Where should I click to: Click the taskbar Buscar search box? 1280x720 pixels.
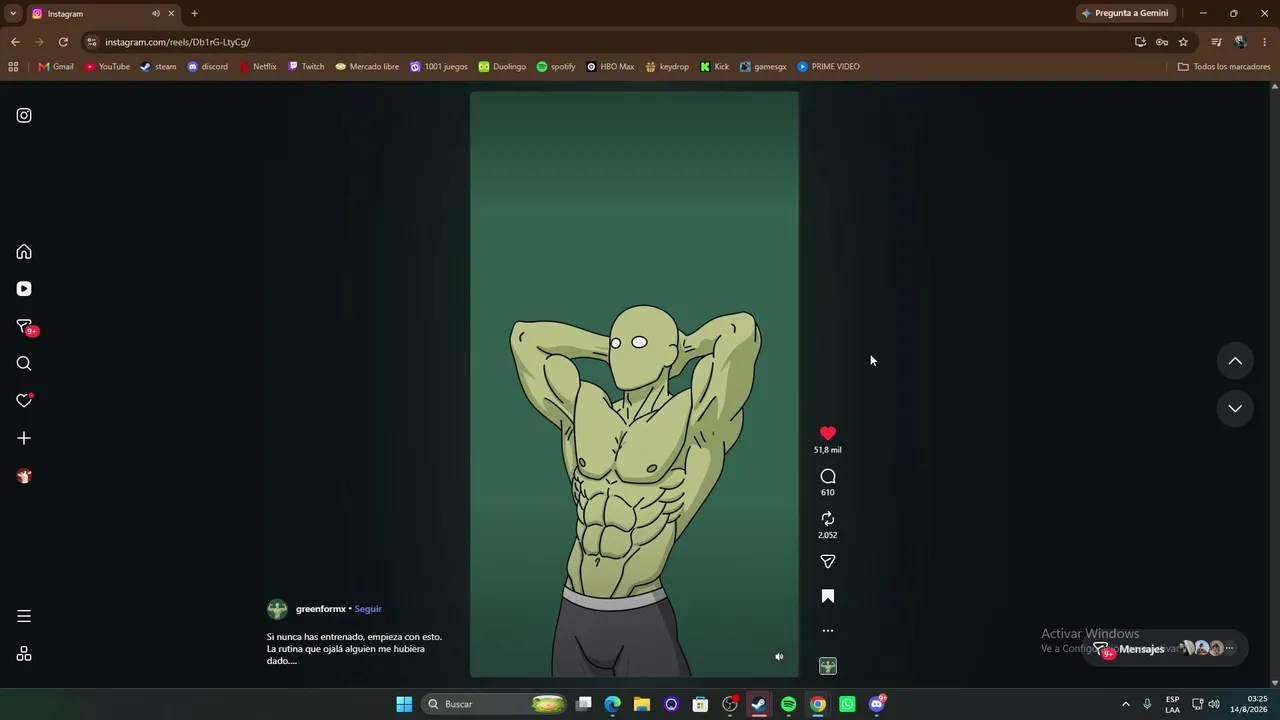coord(495,704)
